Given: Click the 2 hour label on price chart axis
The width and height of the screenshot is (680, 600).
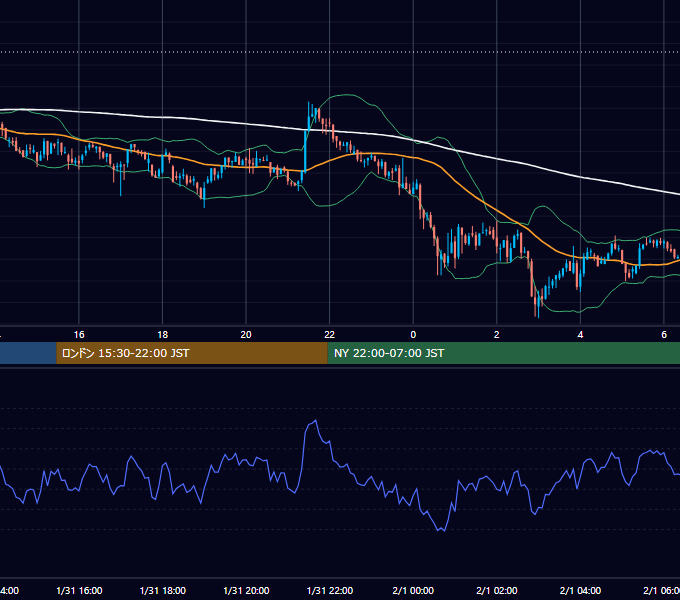Looking at the screenshot, I should pos(497,335).
